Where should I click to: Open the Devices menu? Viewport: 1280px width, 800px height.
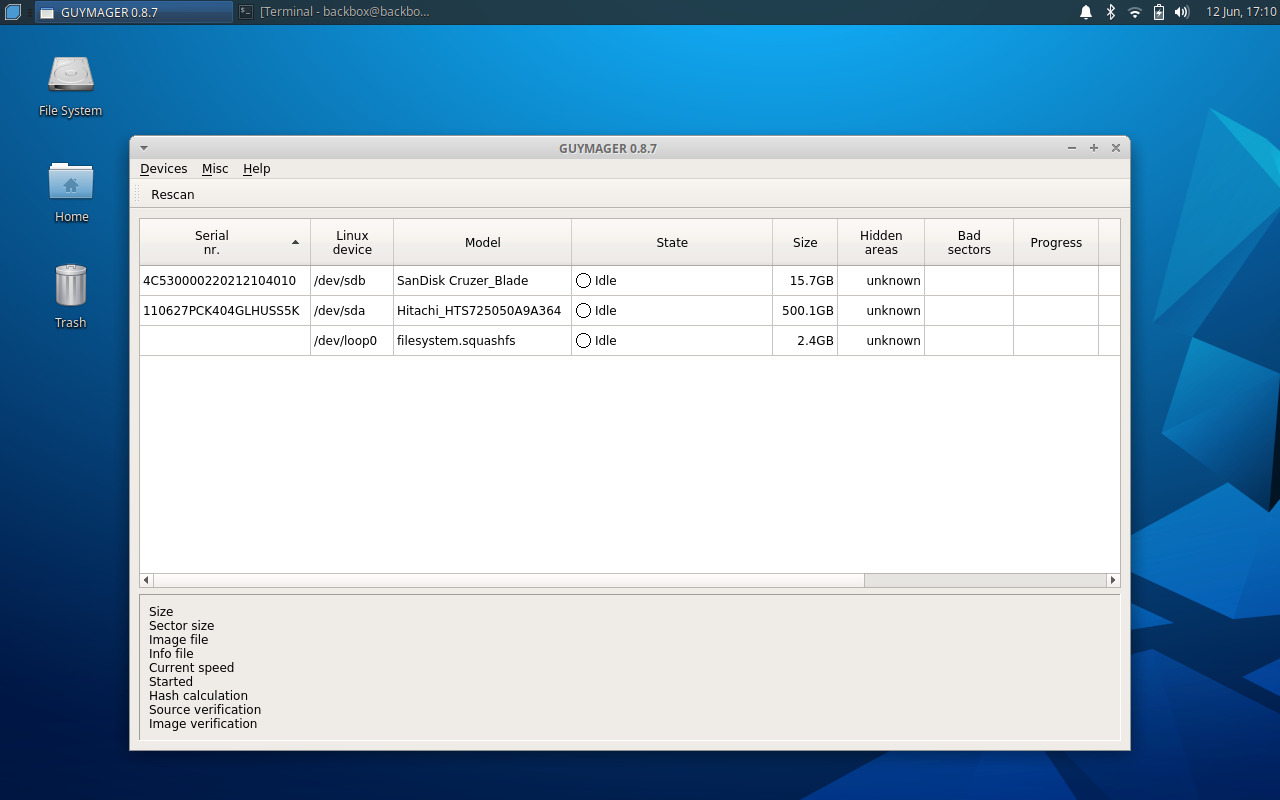coord(163,168)
